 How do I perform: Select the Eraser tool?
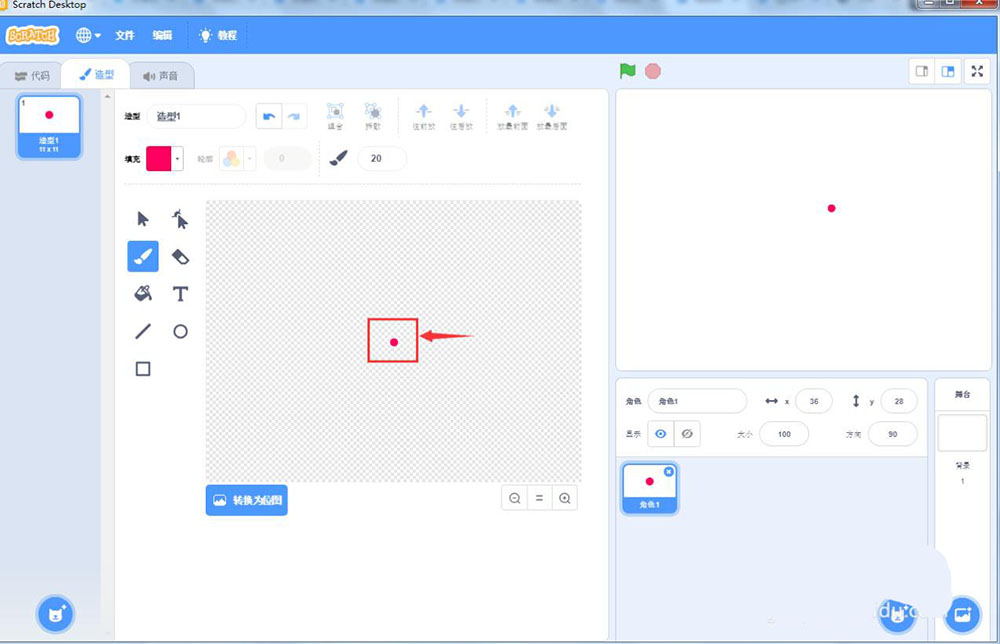180,257
